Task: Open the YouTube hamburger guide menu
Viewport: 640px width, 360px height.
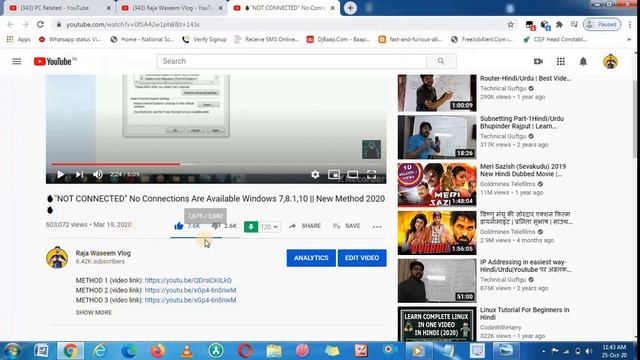Action: (17, 61)
